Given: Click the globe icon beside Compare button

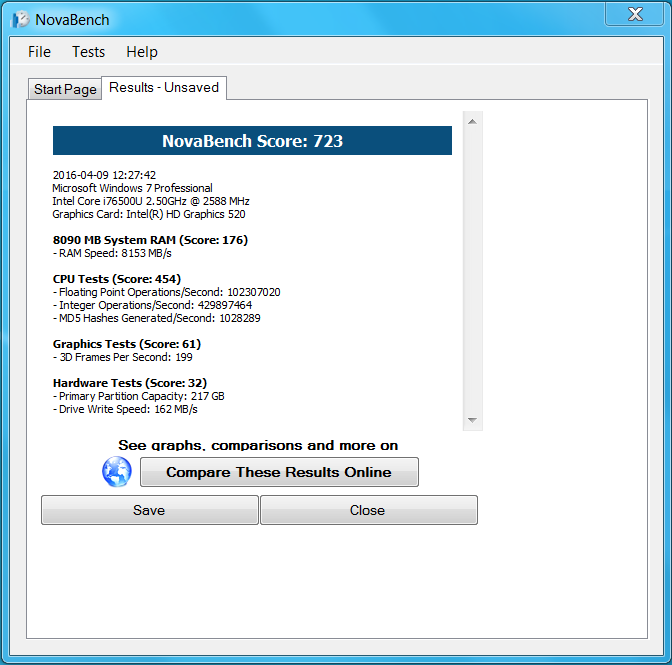Looking at the screenshot, I should (x=117, y=472).
